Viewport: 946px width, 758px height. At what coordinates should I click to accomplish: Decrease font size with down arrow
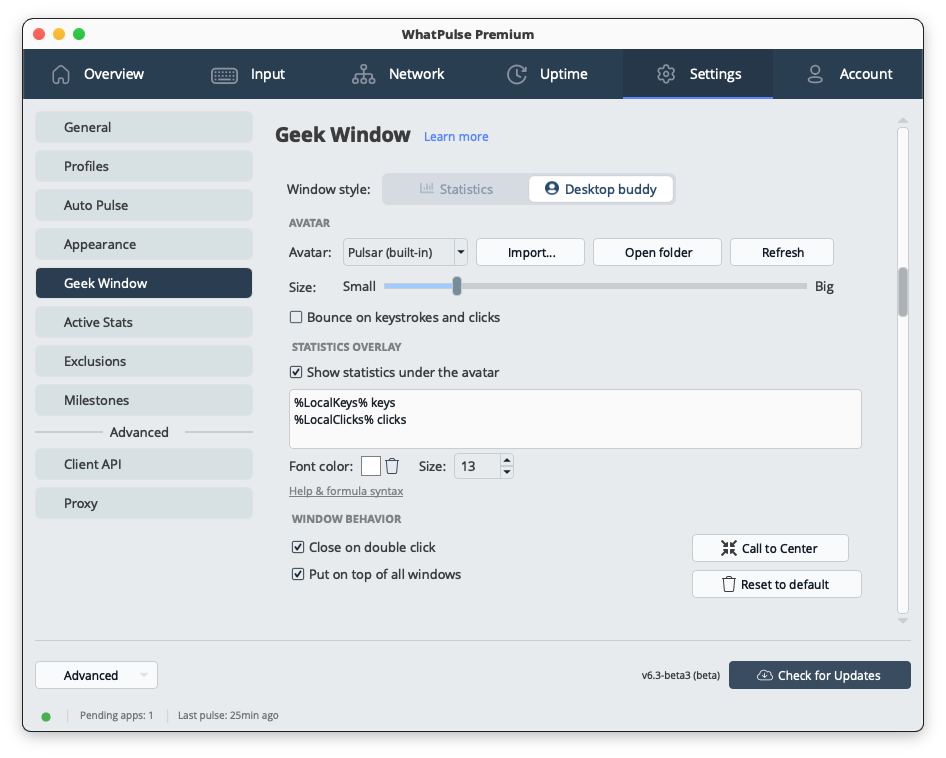tap(507, 472)
